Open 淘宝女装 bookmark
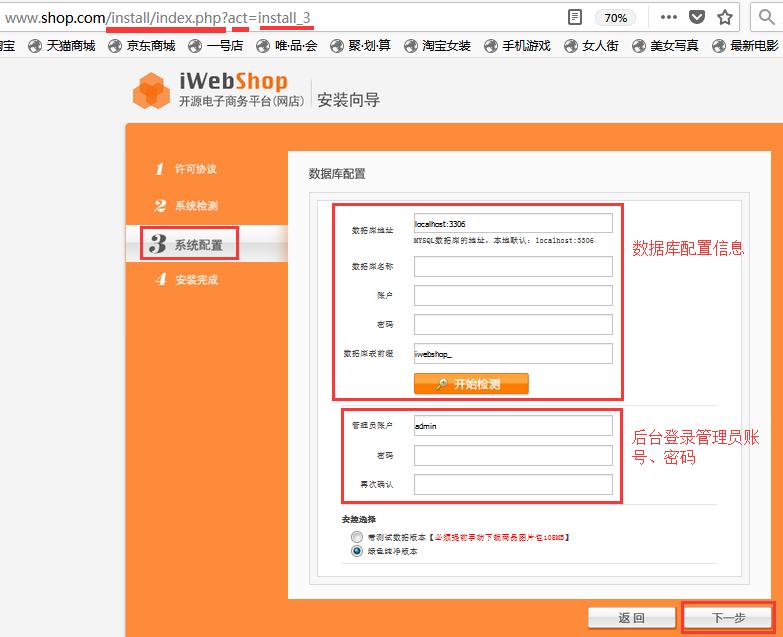 (437, 46)
